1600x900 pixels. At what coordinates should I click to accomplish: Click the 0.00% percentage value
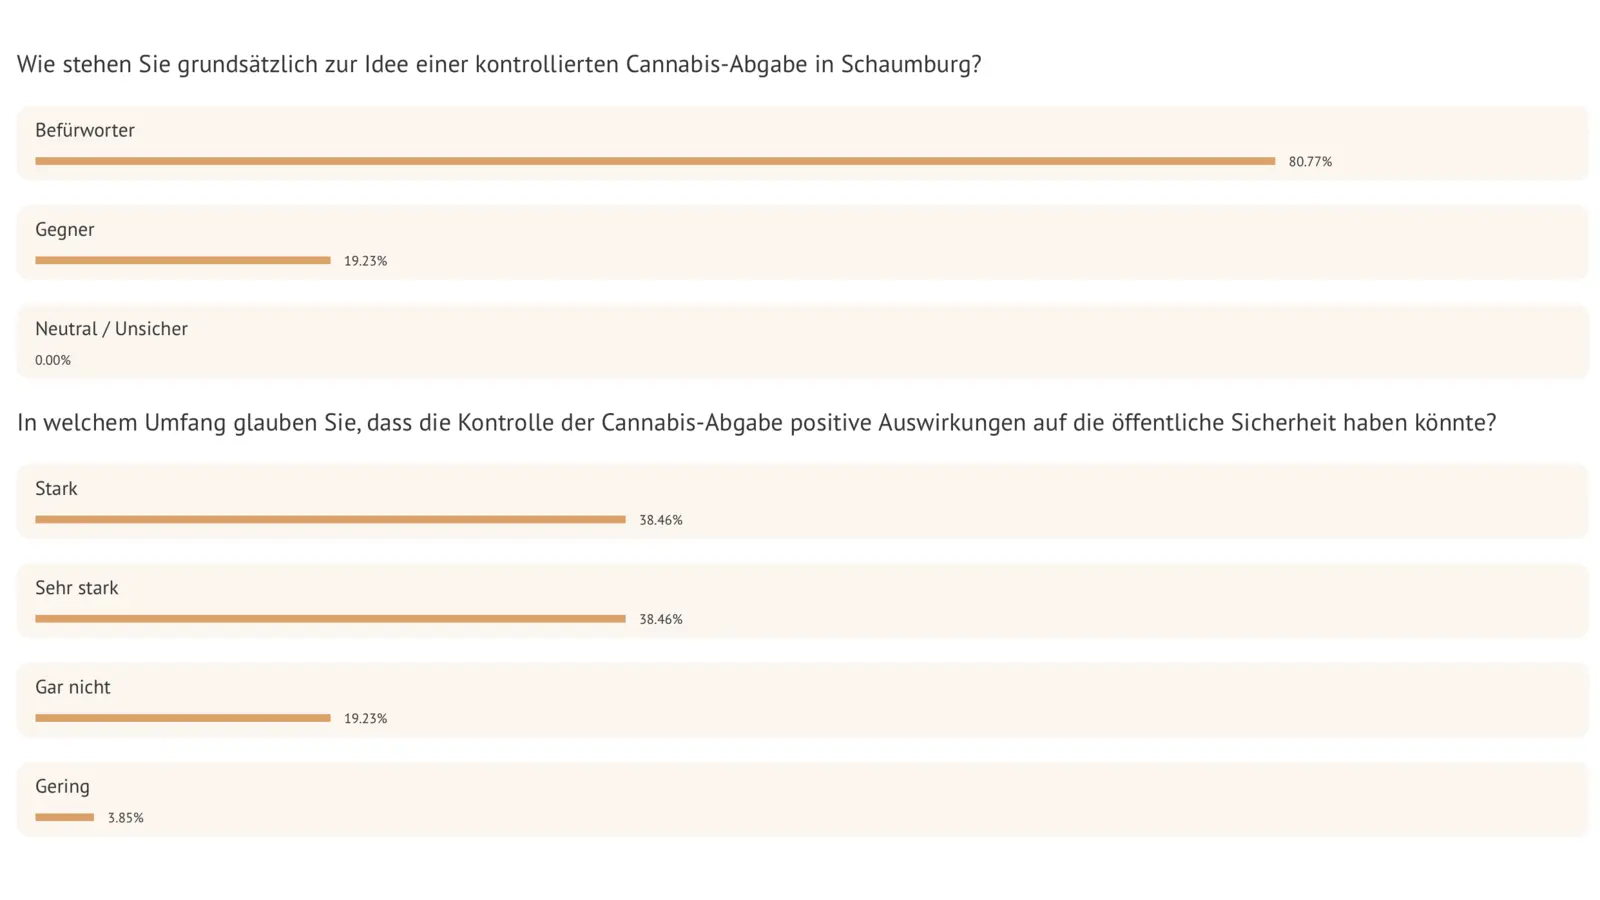[x=53, y=360]
